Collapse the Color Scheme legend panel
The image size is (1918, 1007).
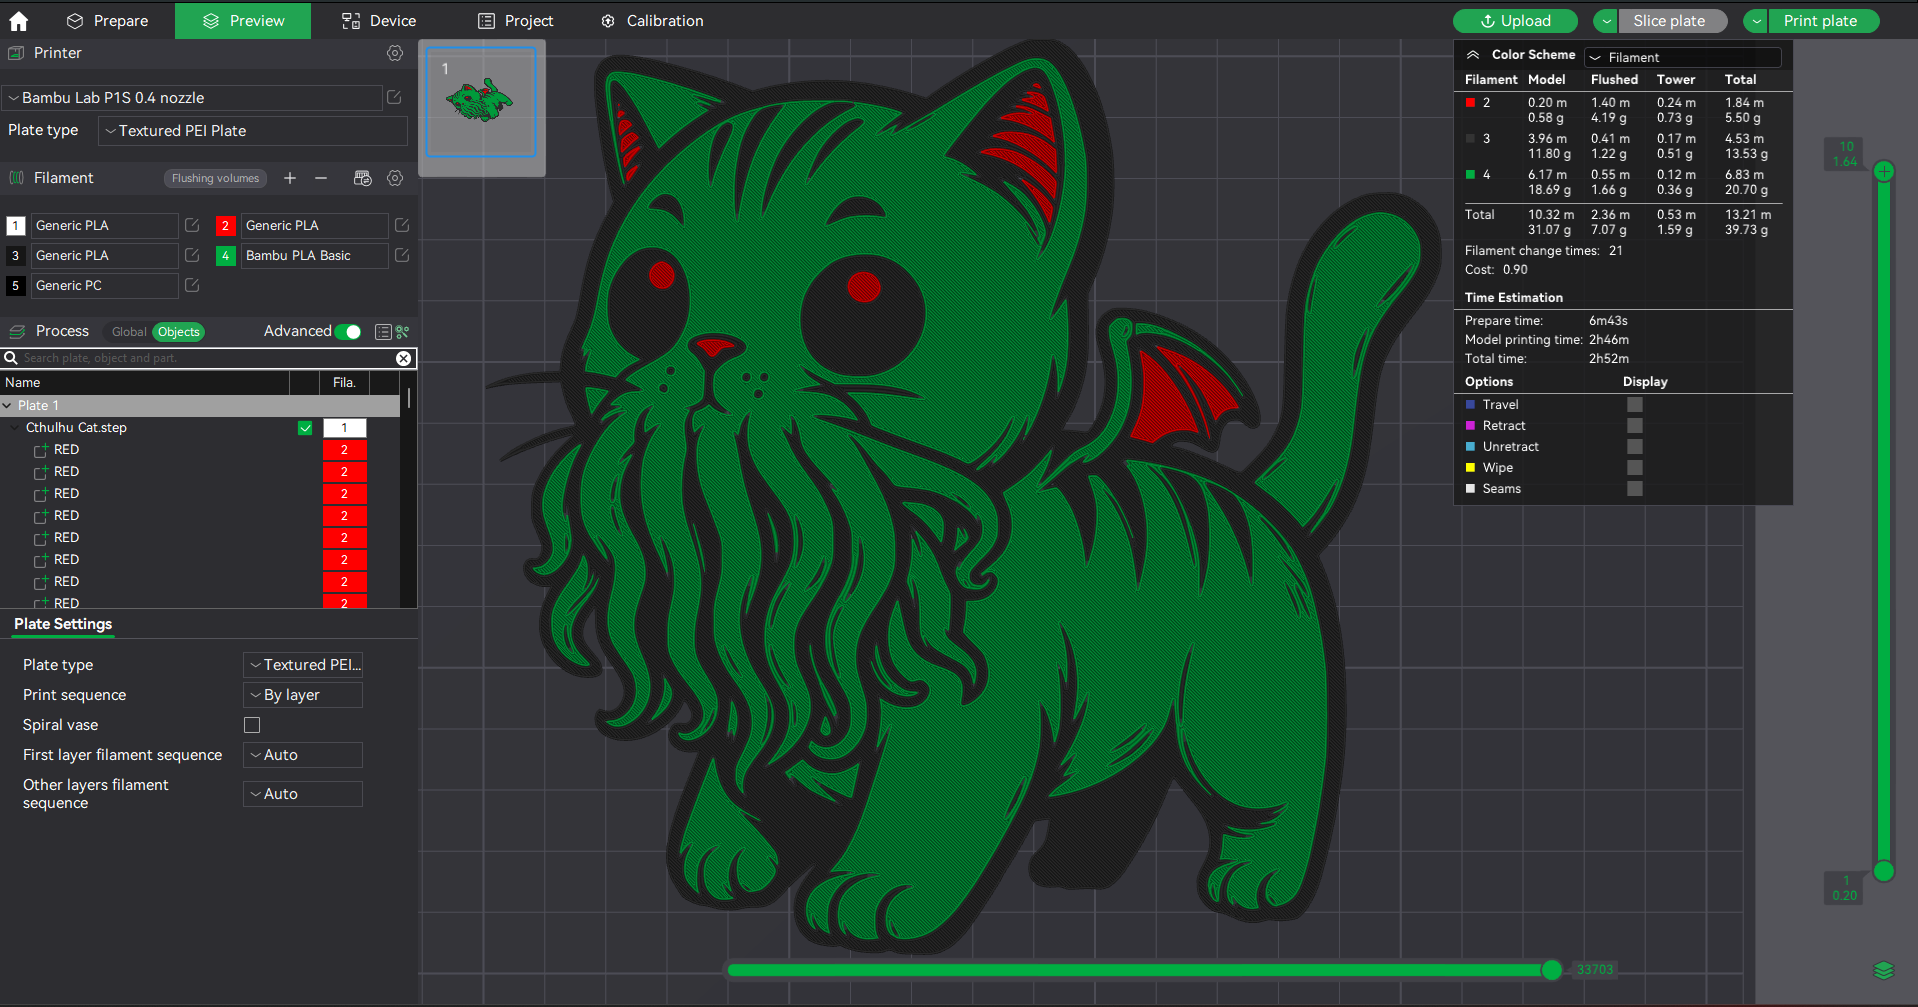1473,55
